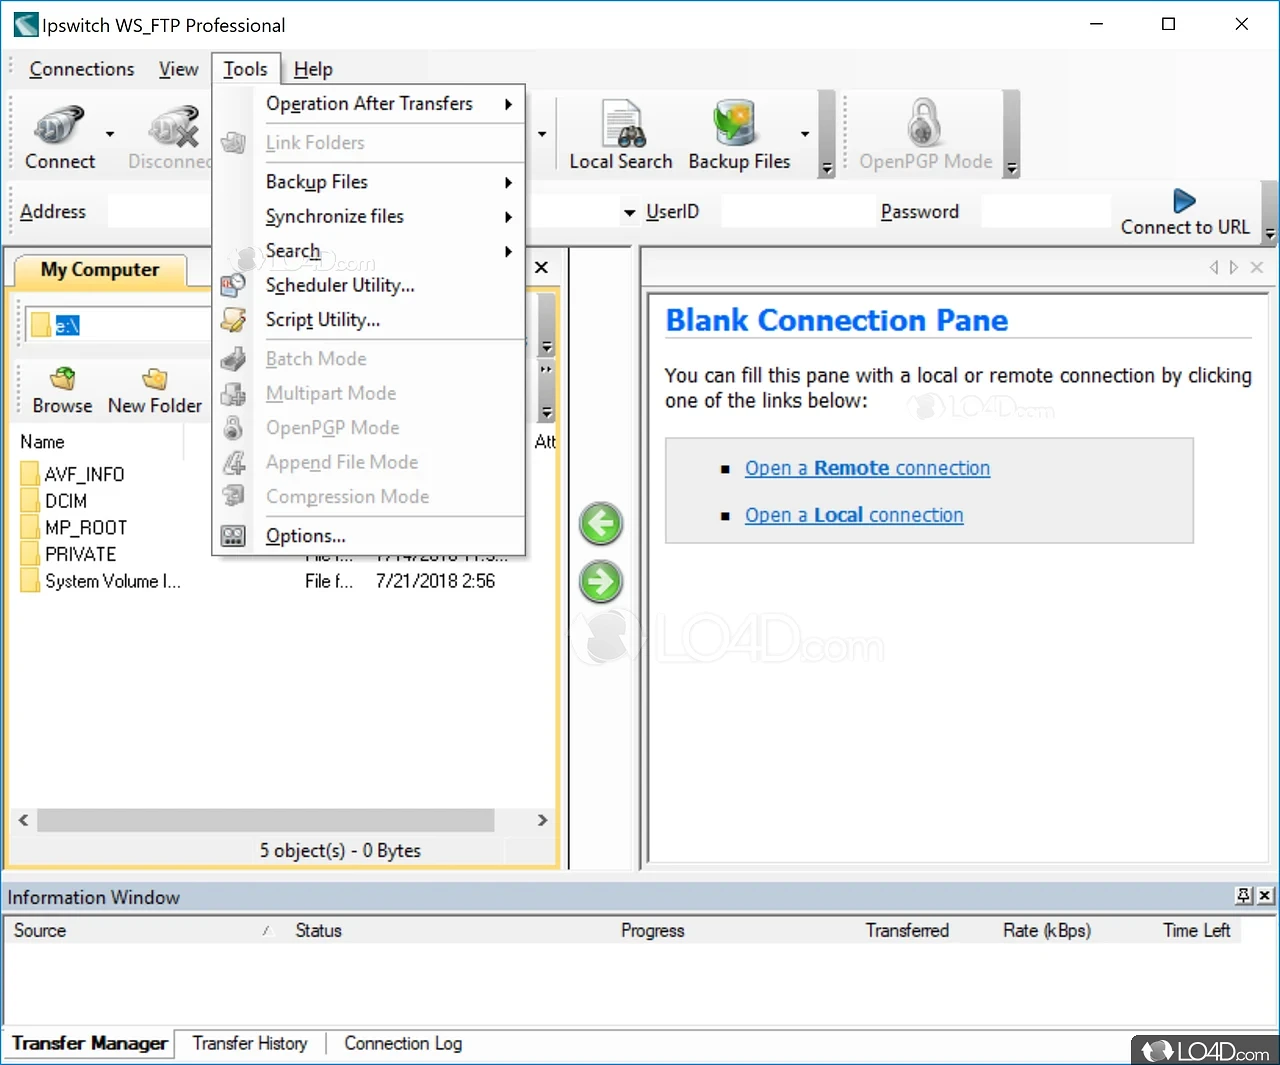Viewport: 1280px width, 1065px height.
Task: Open the View menu
Action: coord(178,69)
